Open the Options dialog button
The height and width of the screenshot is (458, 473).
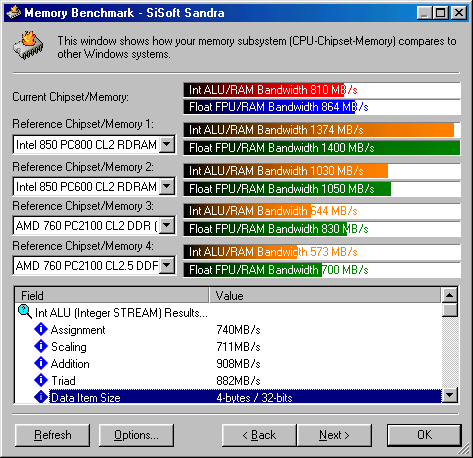point(136,435)
